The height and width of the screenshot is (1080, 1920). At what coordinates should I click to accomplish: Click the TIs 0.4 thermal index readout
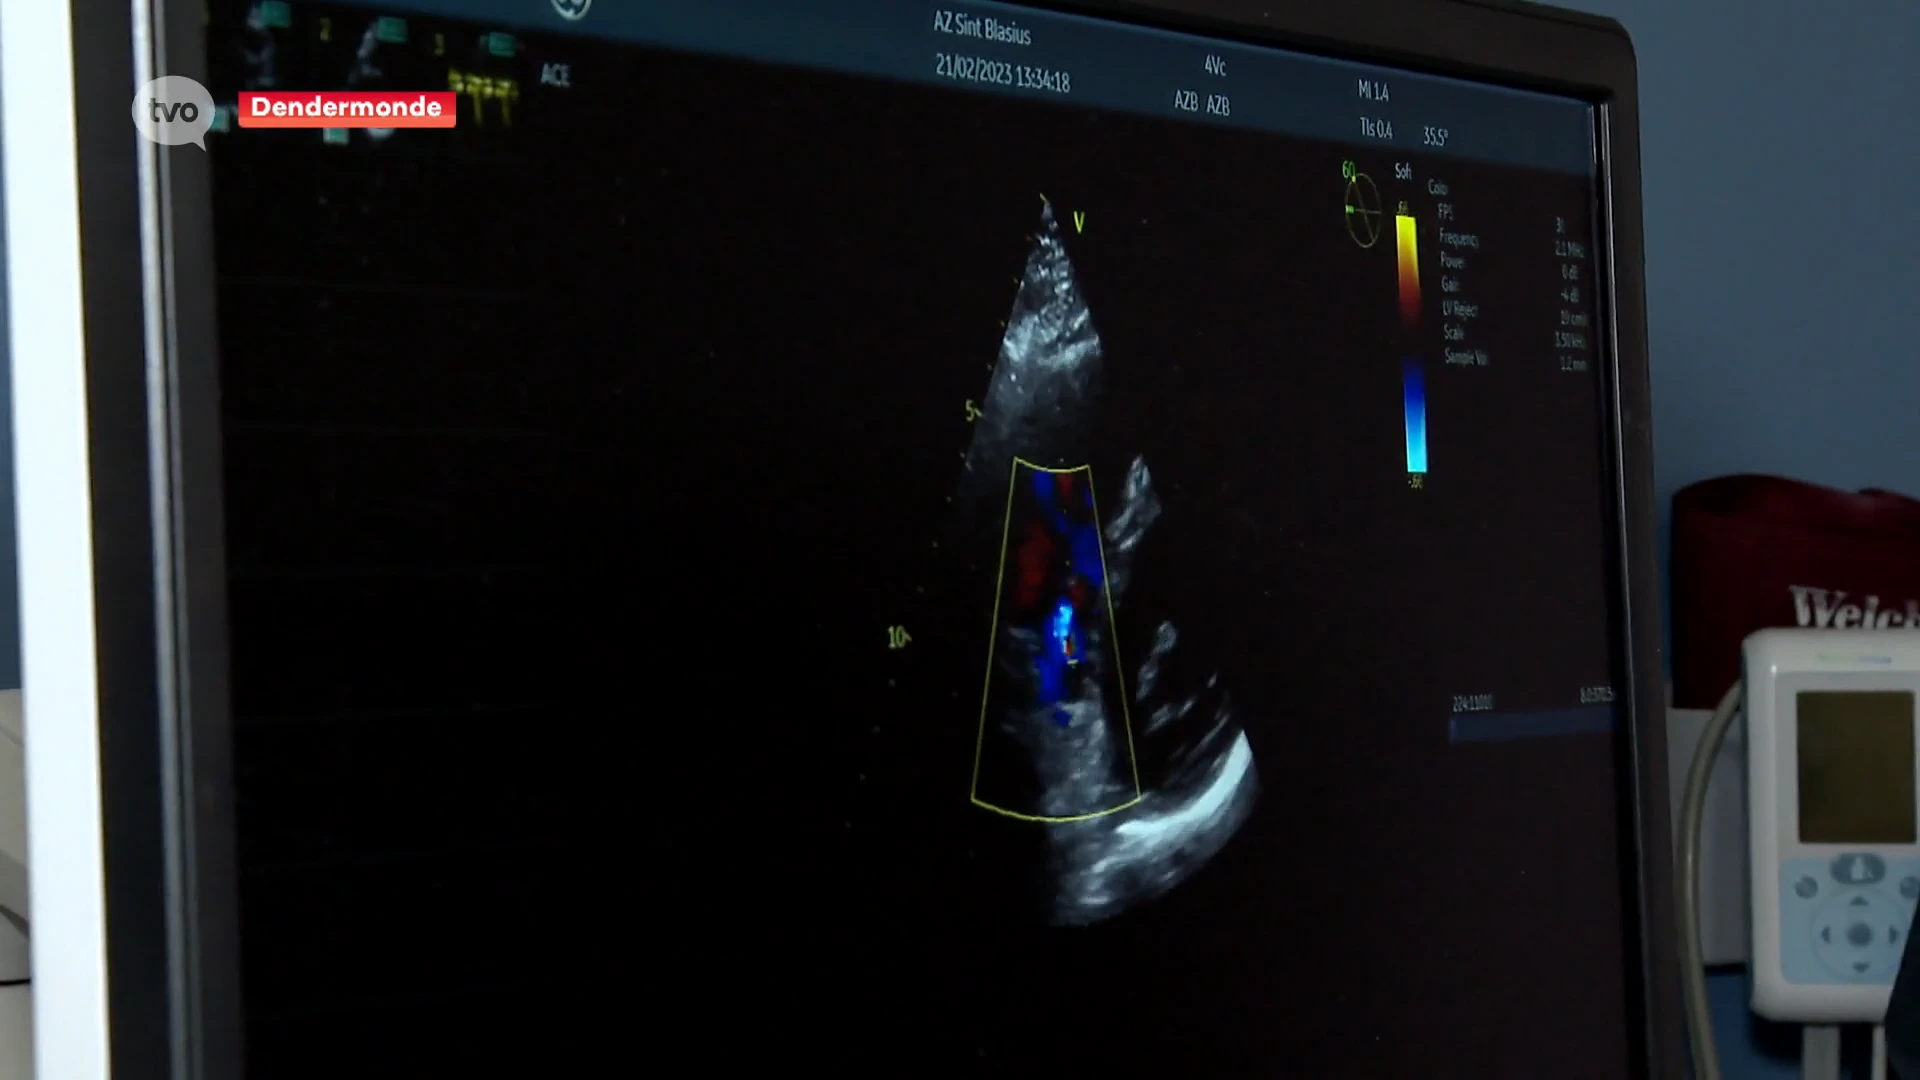coord(1375,128)
